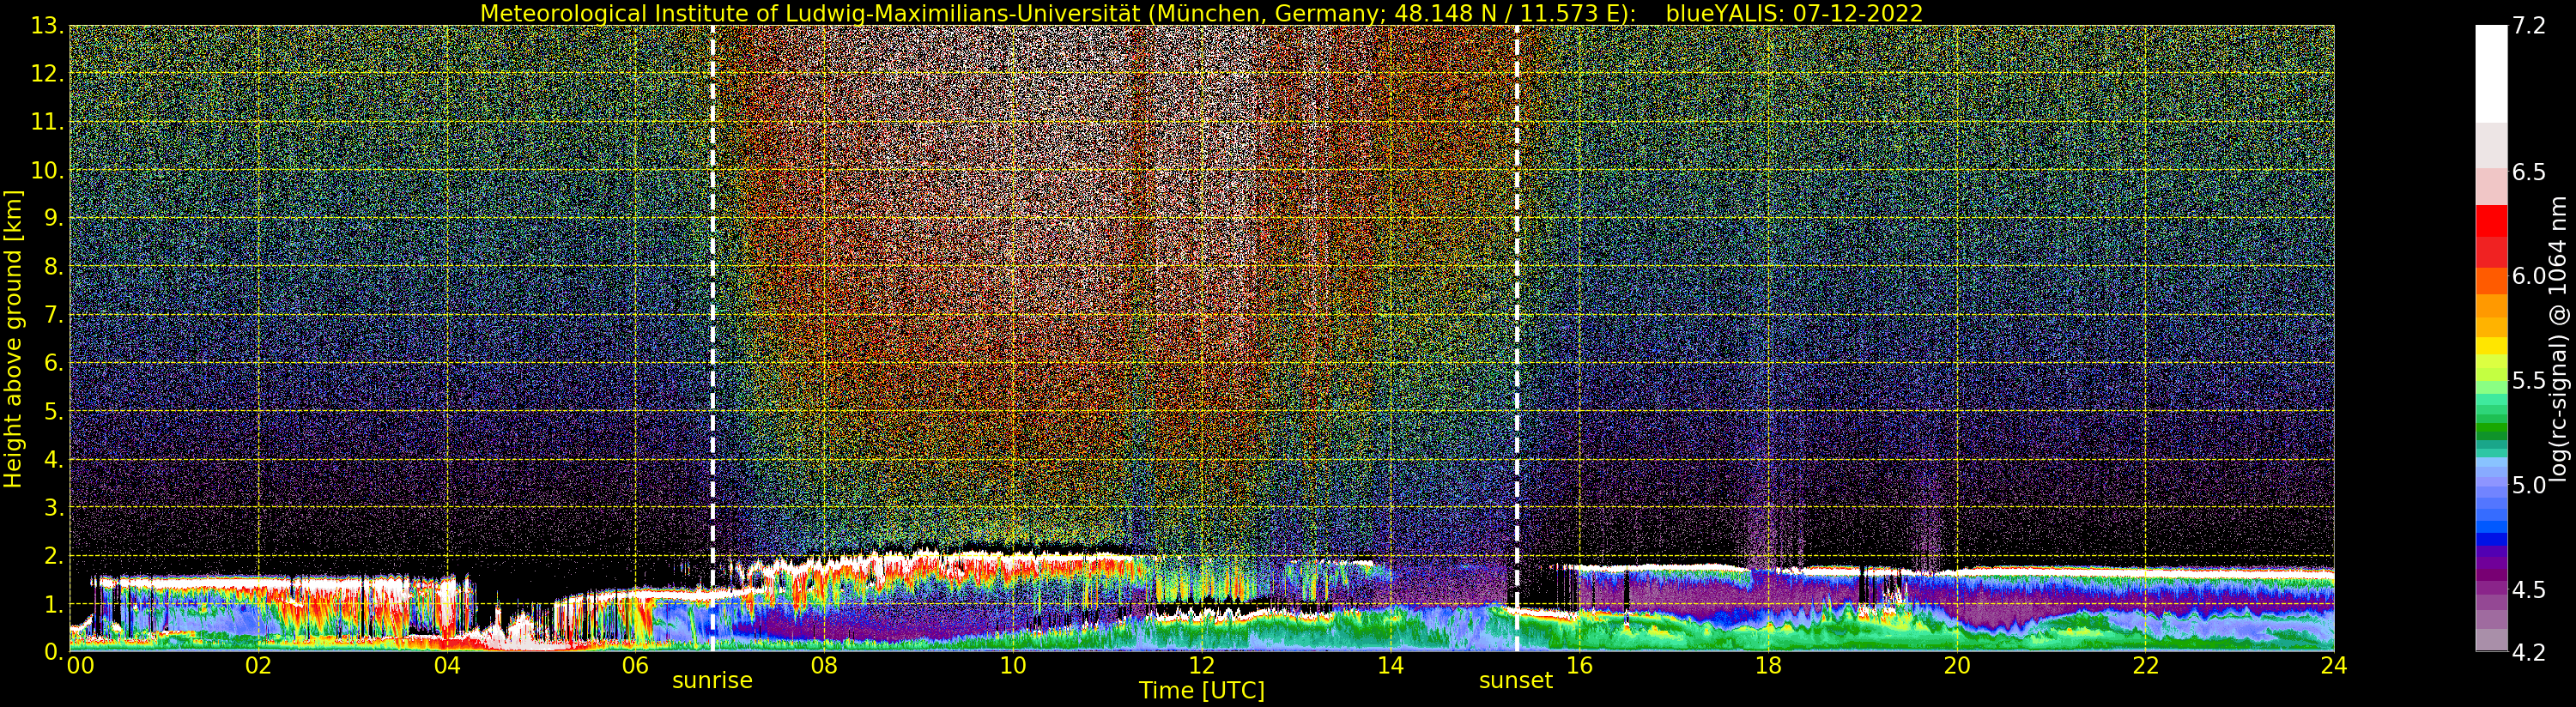This screenshot has height=707, width=2576.
Task: Click the colorbar value "4.2"
Action: (2529, 653)
